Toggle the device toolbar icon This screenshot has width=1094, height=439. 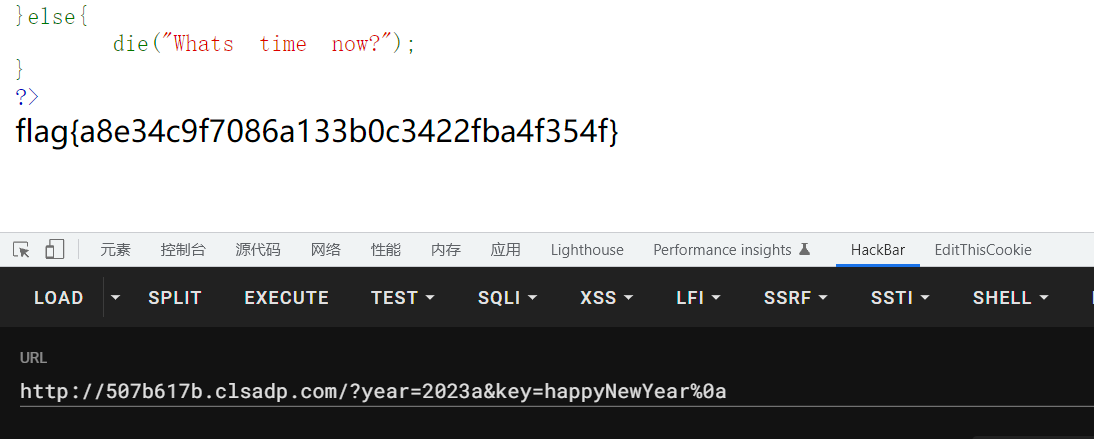point(55,250)
